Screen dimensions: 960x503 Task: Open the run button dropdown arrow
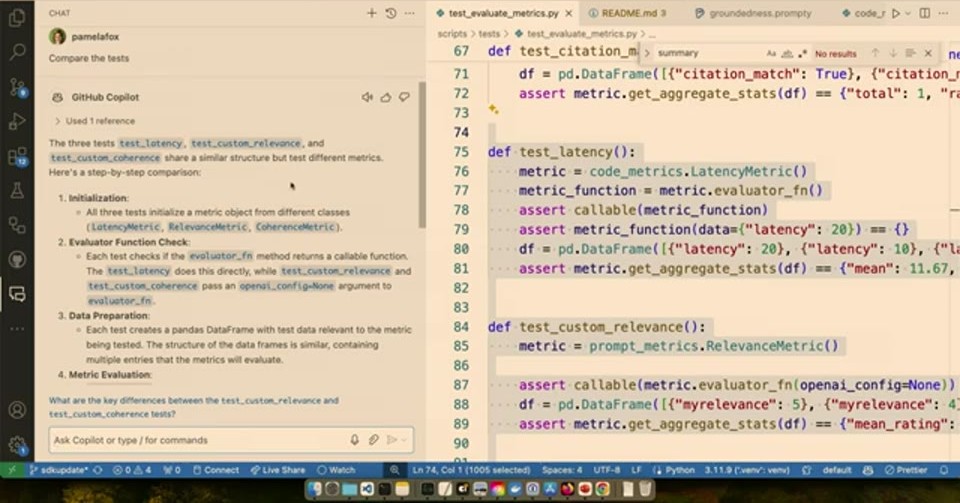pos(908,13)
